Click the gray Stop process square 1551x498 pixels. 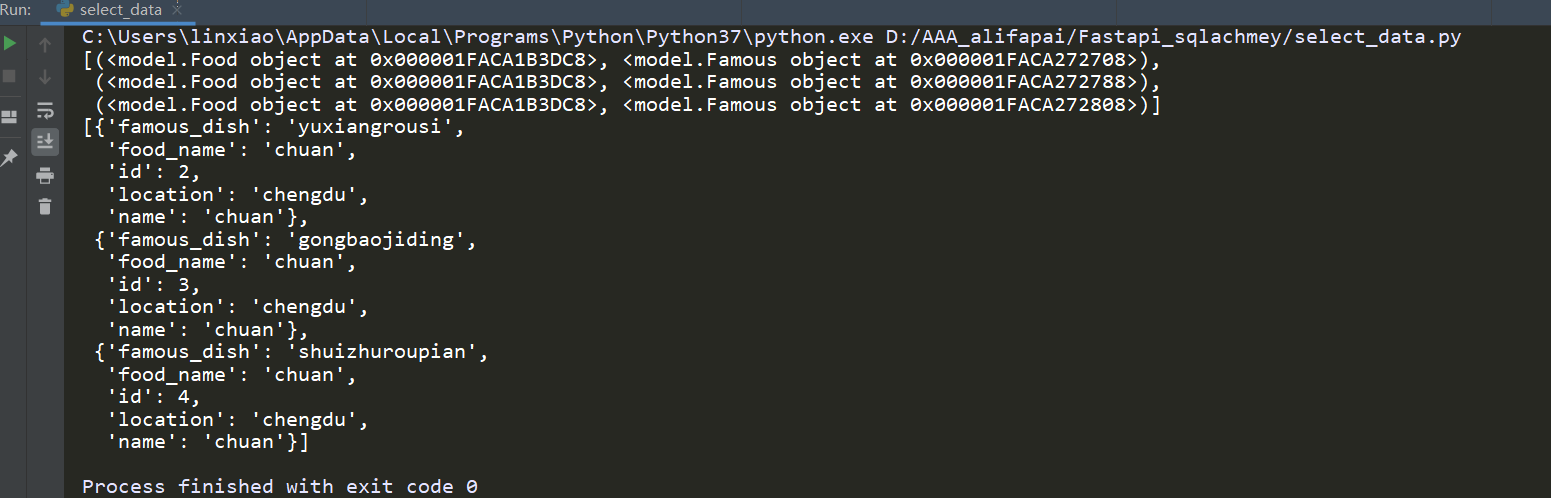[10, 76]
